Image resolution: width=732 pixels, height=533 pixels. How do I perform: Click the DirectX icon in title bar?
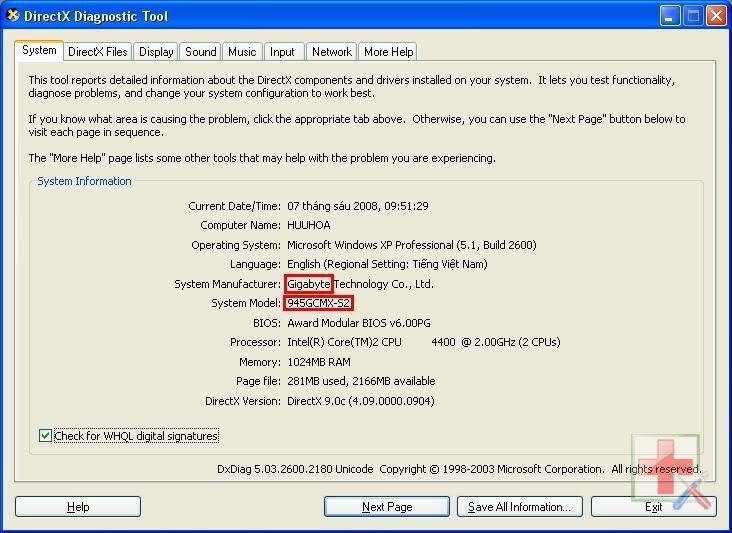13,16
